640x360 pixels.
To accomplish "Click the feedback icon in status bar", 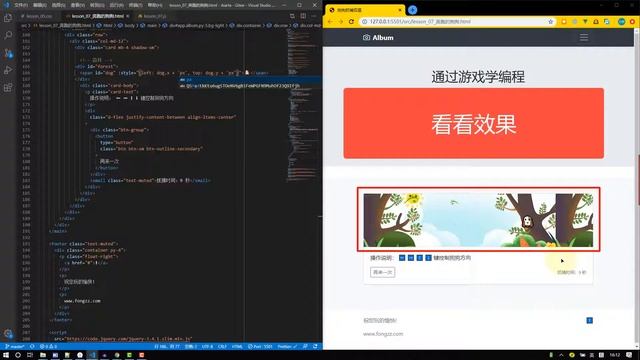I will tap(305, 347).
